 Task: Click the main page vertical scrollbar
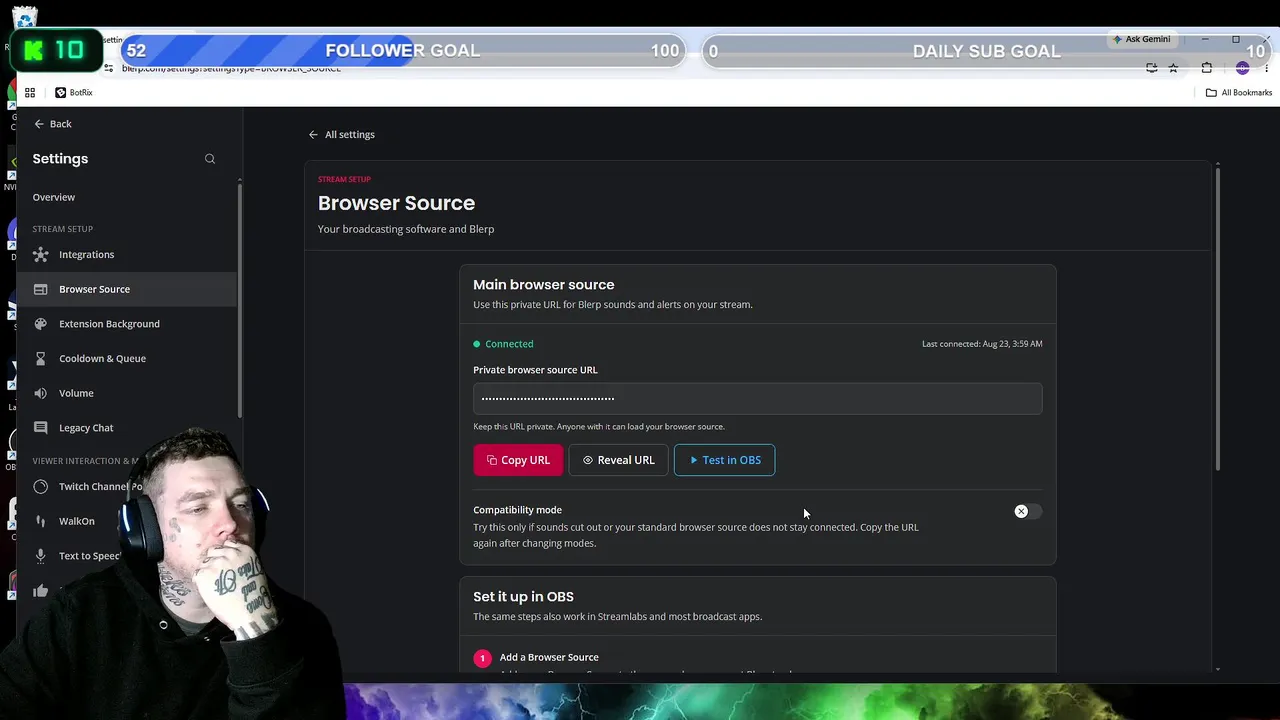click(x=1217, y=320)
